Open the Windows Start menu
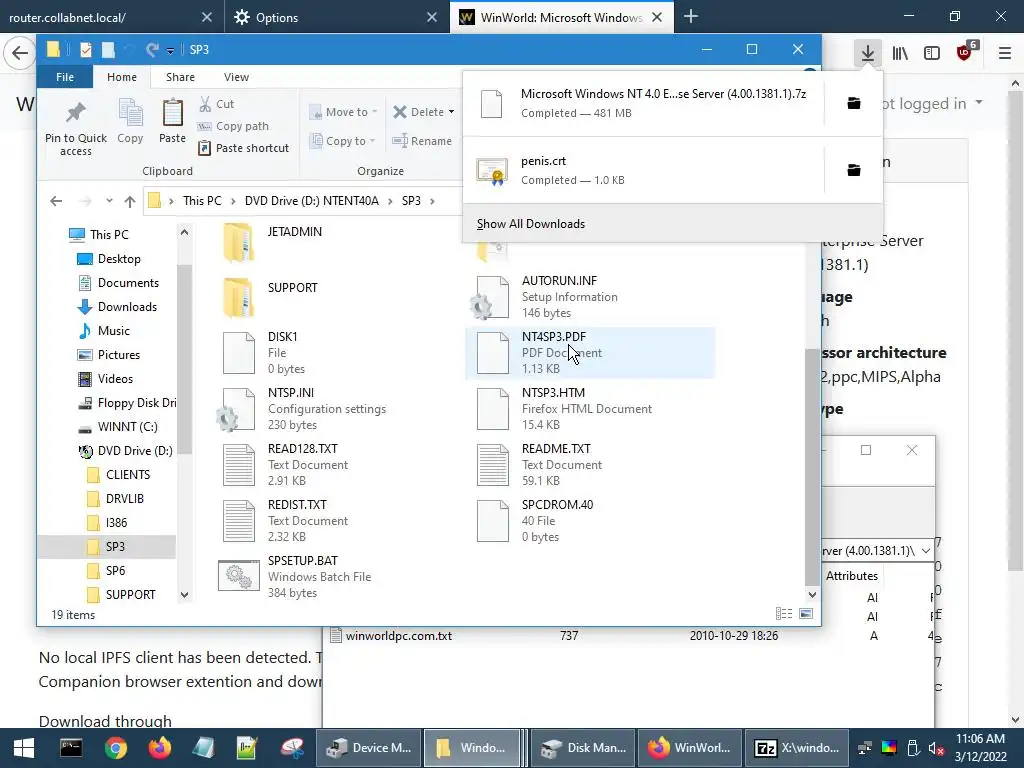1024x768 pixels. 24,748
